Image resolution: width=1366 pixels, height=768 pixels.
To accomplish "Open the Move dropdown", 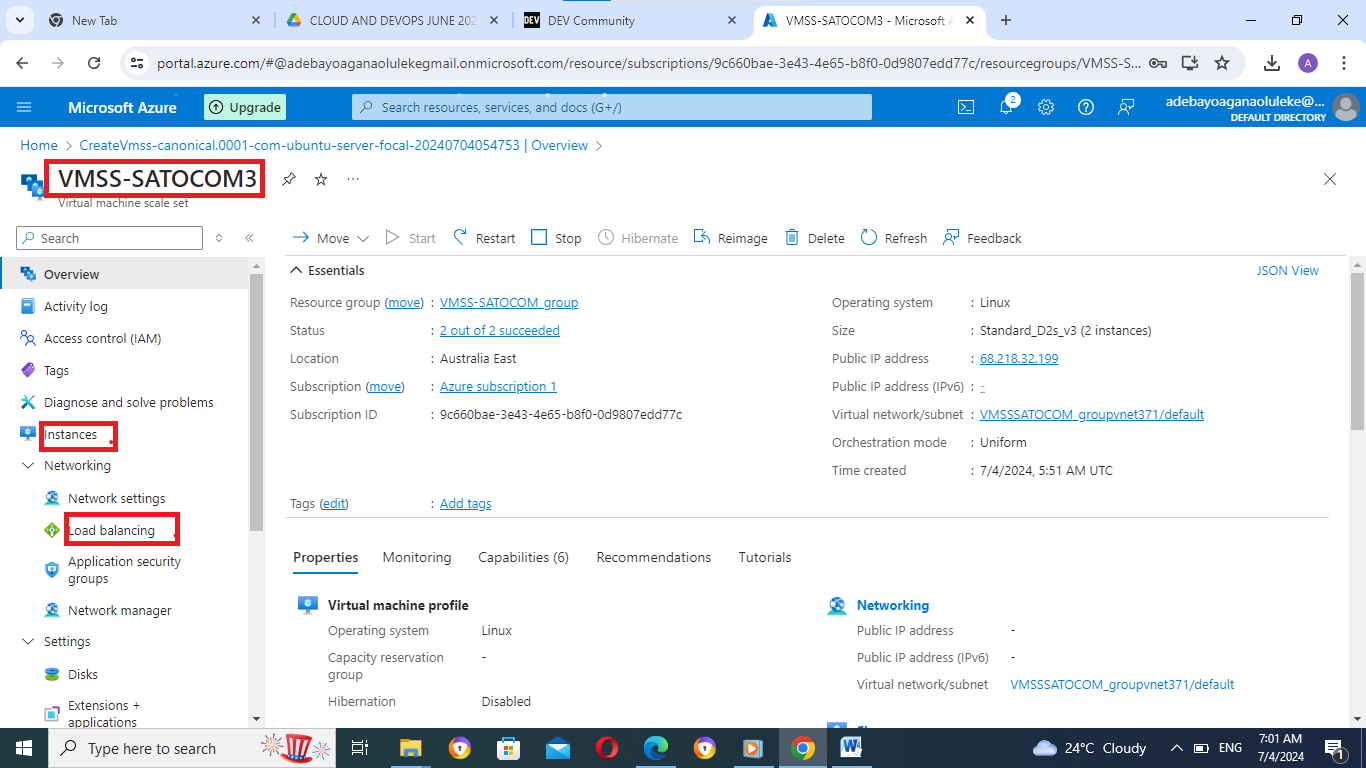I will [331, 238].
